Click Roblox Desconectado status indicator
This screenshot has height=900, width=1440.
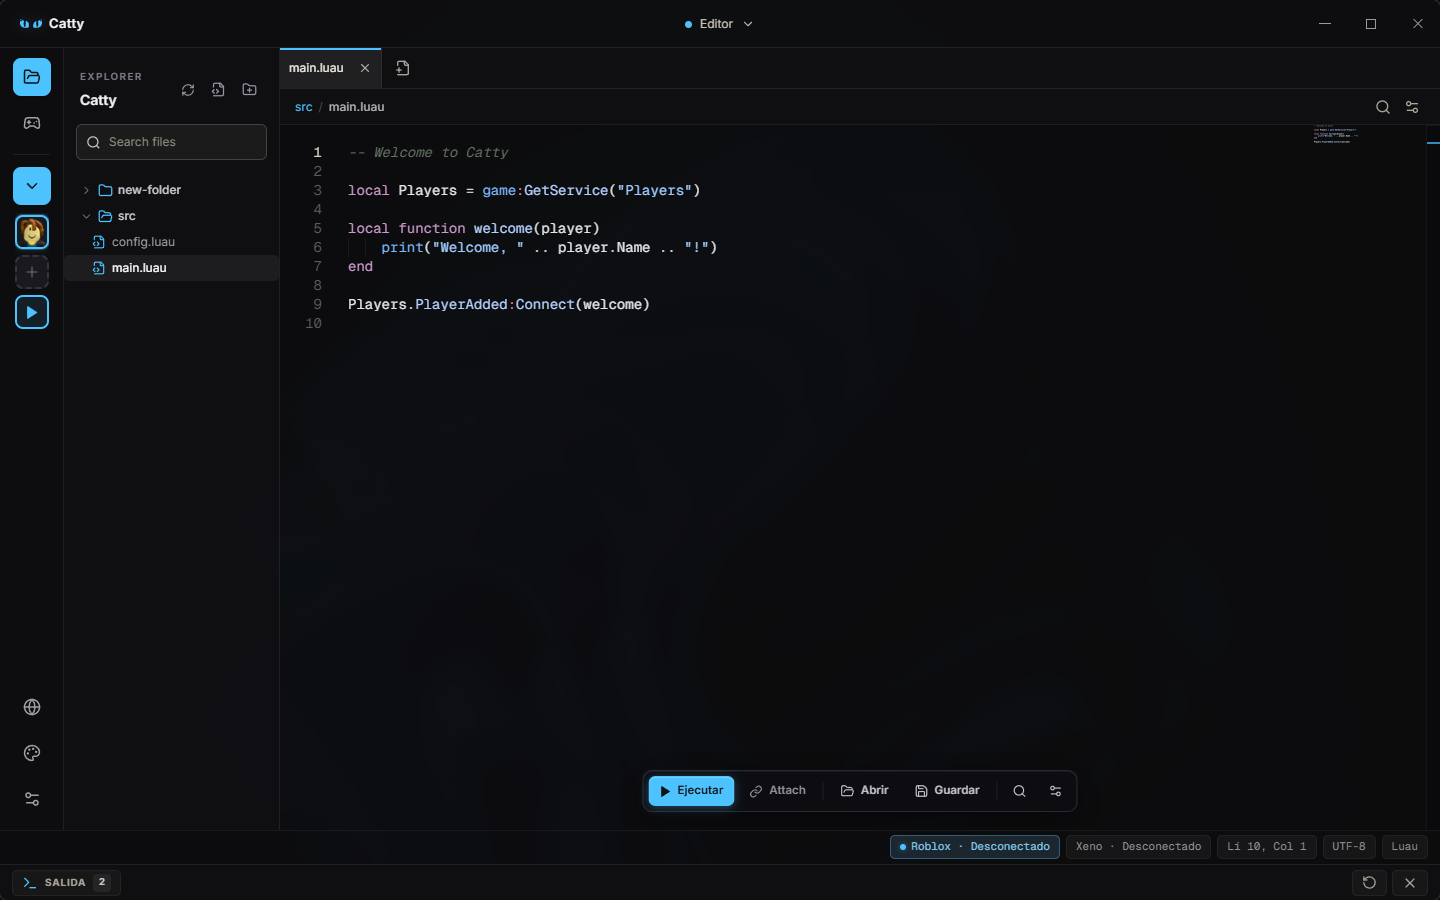coord(975,847)
